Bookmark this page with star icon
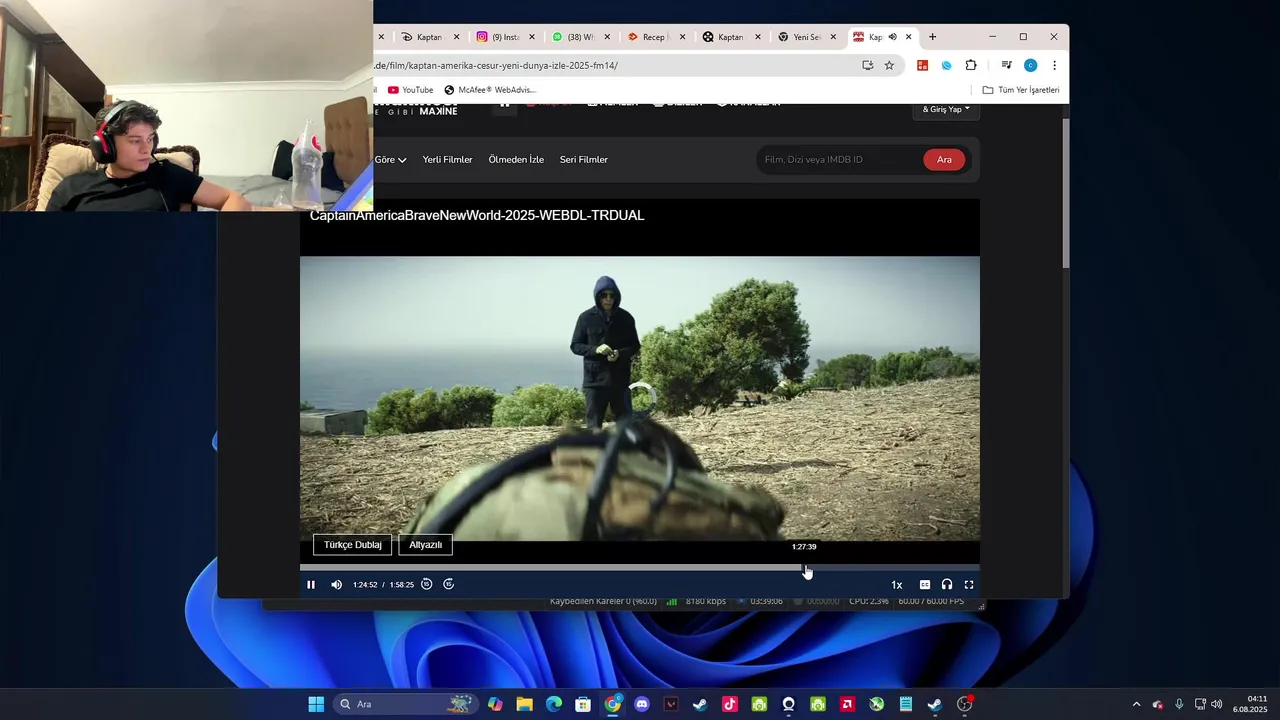The height and width of the screenshot is (720, 1280). coord(889,65)
